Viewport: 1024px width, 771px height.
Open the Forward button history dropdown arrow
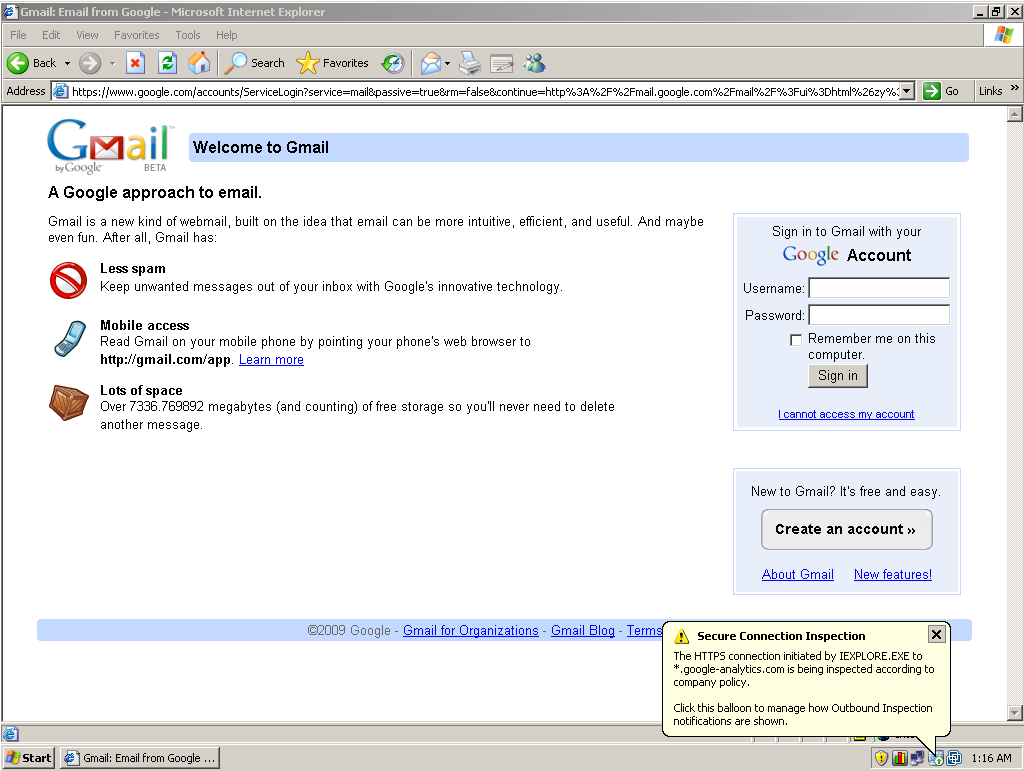112,63
